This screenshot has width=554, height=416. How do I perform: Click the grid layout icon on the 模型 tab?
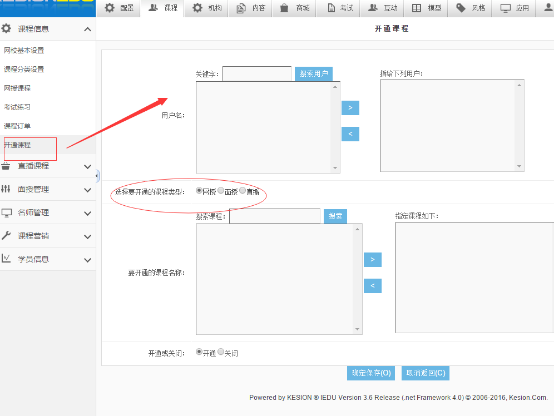pyautogui.click(x=417, y=8)
